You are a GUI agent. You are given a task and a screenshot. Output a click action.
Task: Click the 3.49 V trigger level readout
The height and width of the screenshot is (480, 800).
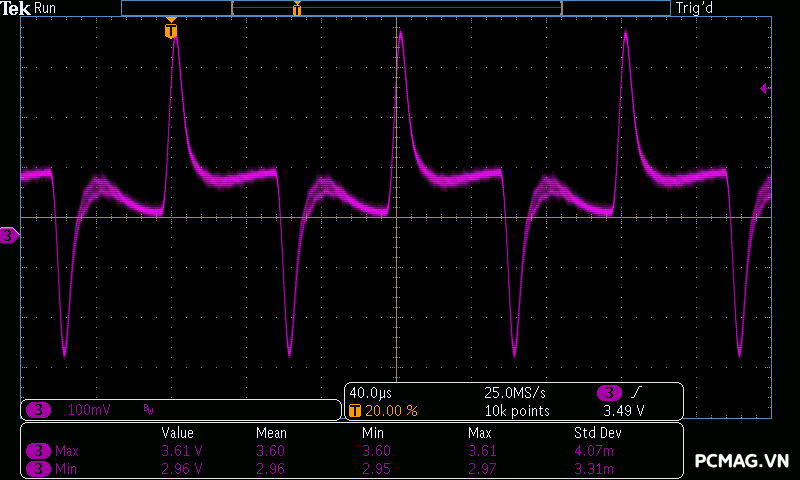point(624,411)
